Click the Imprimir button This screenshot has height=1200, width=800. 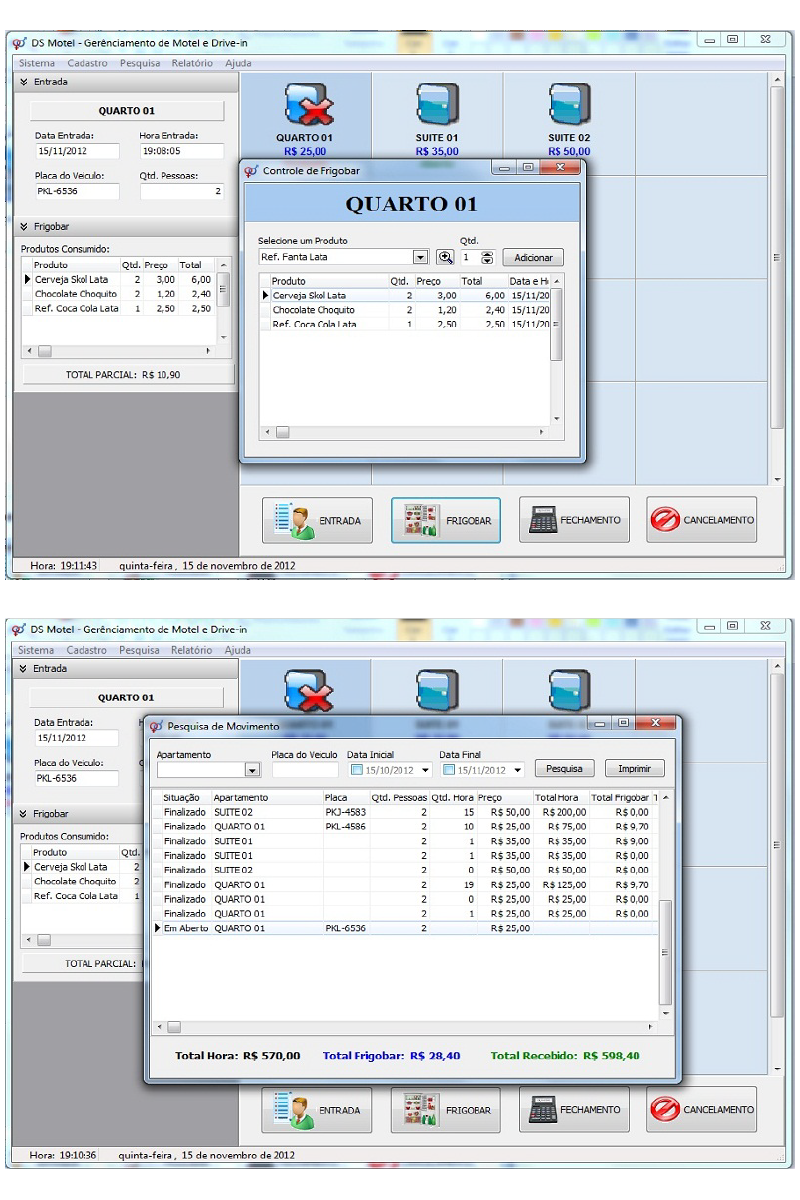tap(635, 769)
